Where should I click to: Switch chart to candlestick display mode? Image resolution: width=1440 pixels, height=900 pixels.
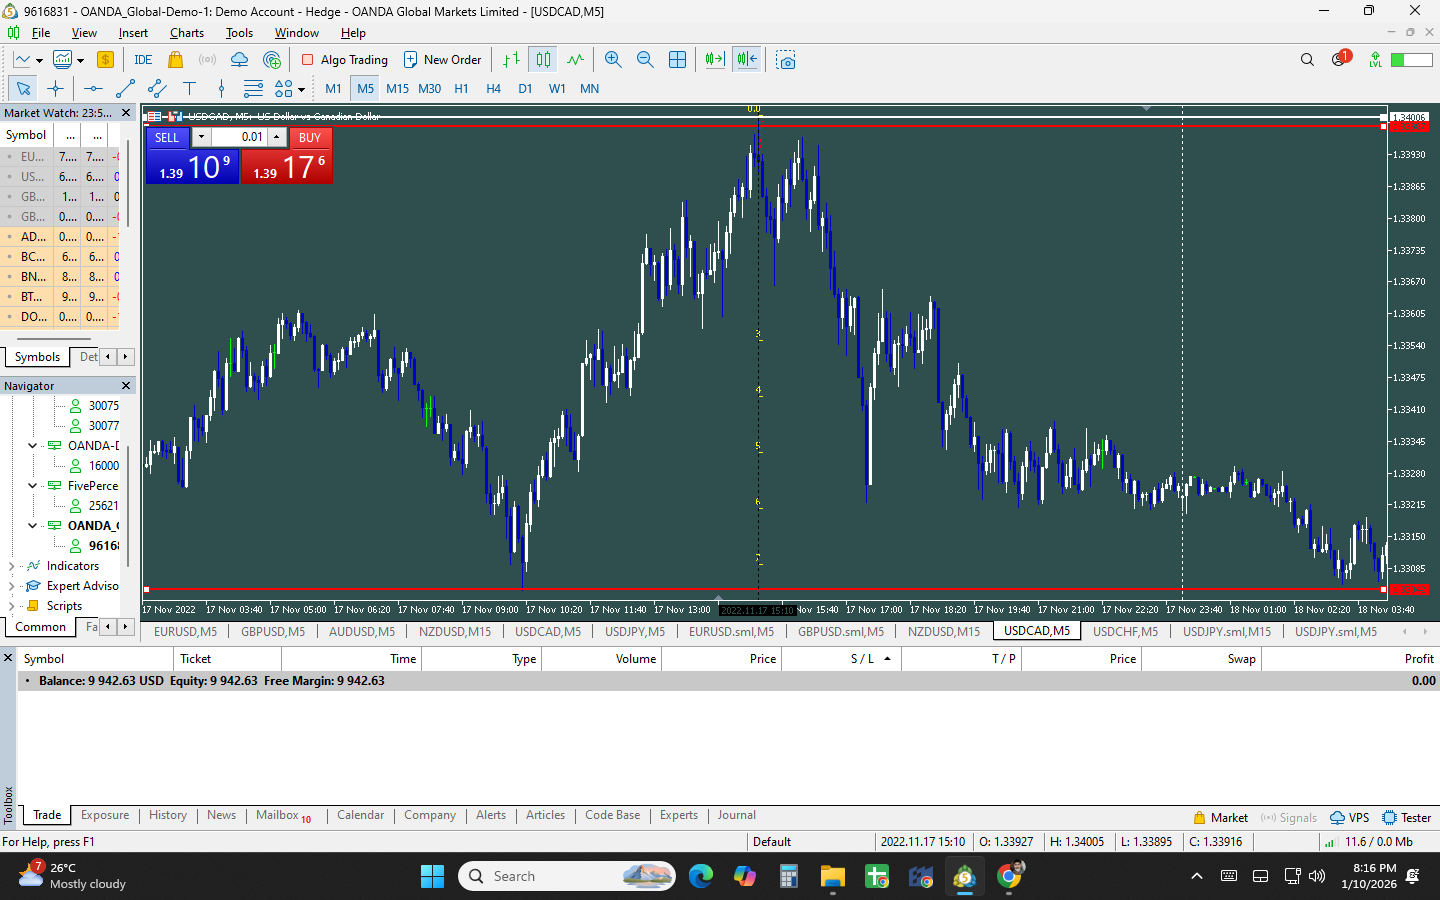click(543, 60)
